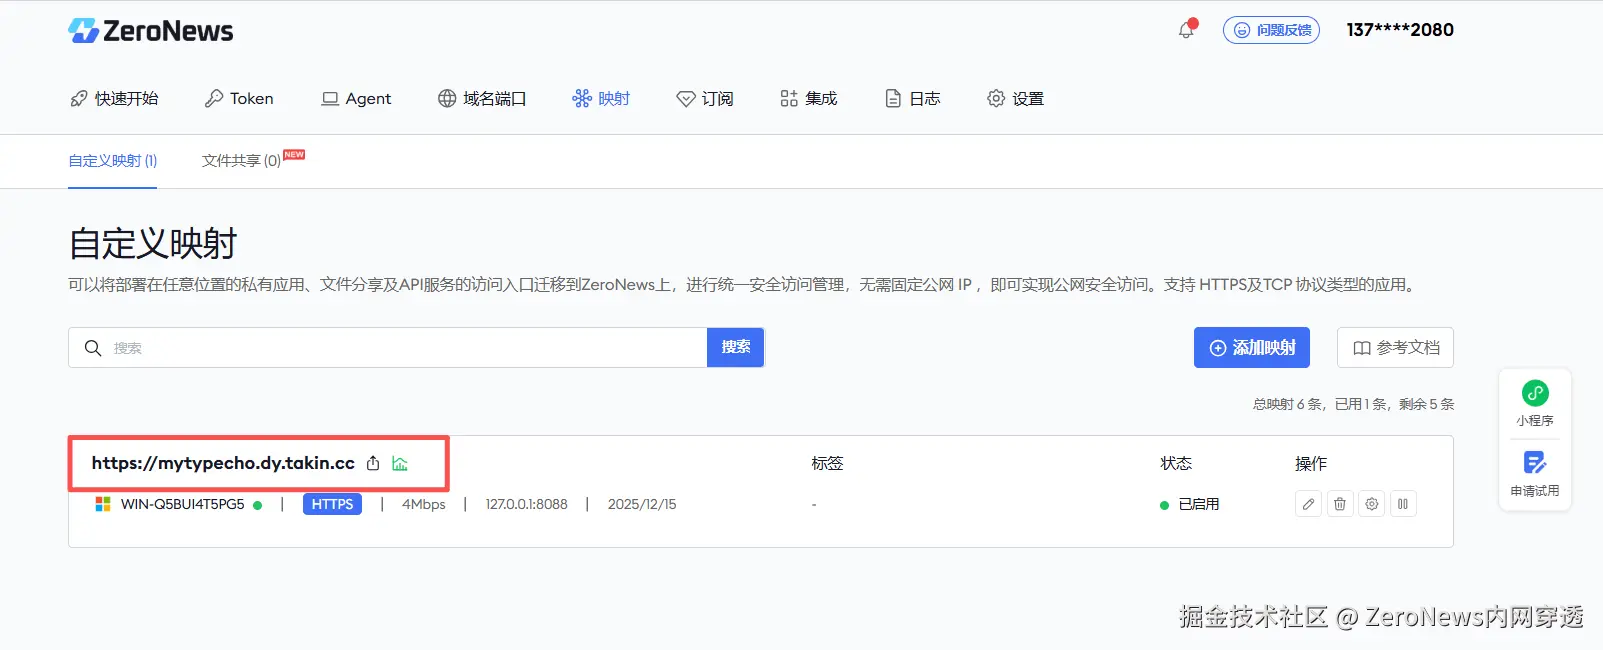Click the HTTPS protocol badge
The height and width of the screenshot is (650, 1603).
point(332,504)
